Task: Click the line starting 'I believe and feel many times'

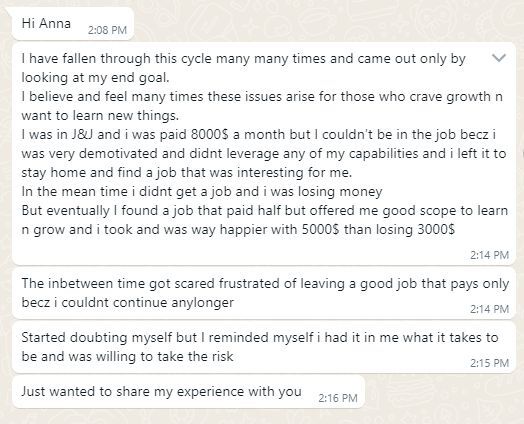Action: click(x=262, y=97)
